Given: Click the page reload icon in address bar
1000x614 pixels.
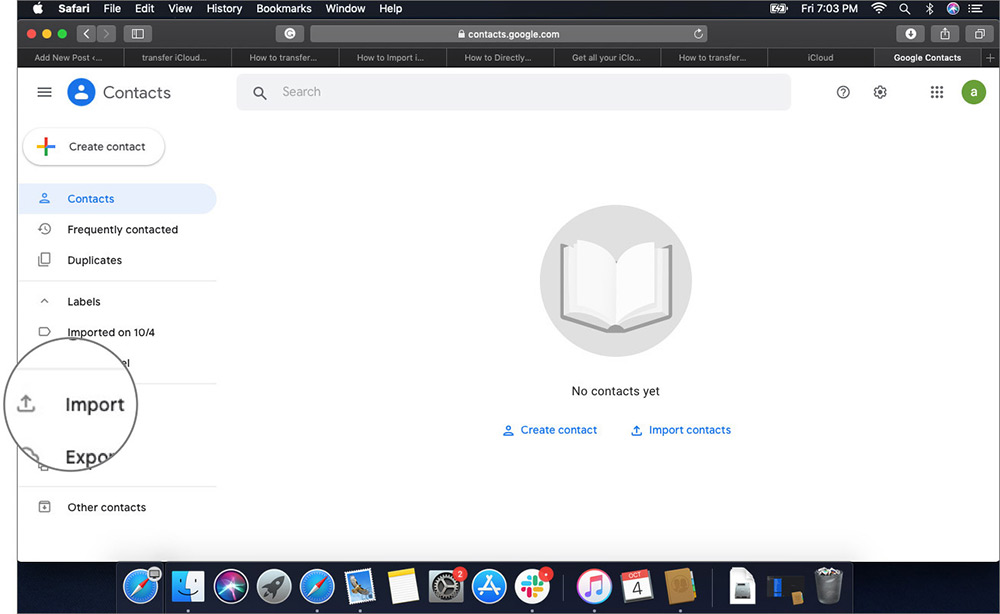Looking at the screenshot, I should 699,33.
